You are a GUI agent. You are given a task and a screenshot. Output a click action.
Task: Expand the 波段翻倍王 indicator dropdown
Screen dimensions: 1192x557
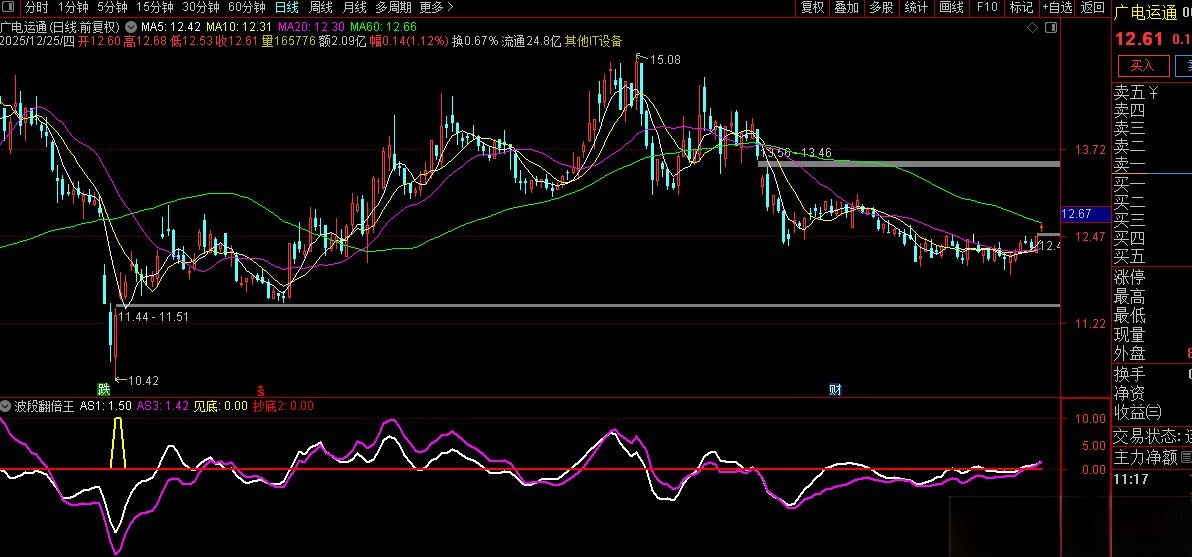pos(8,407)
